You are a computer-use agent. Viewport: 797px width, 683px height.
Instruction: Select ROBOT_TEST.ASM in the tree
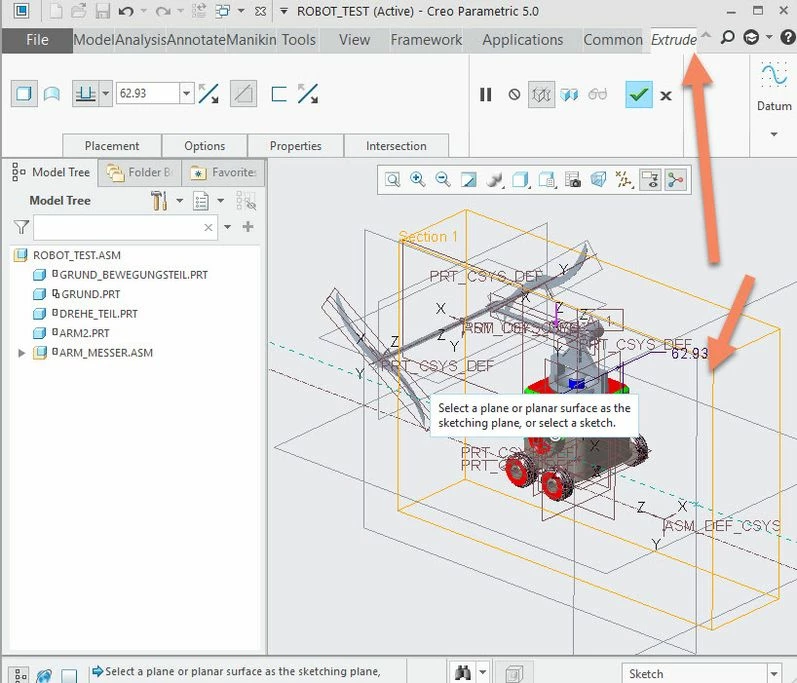click(77, 255)
